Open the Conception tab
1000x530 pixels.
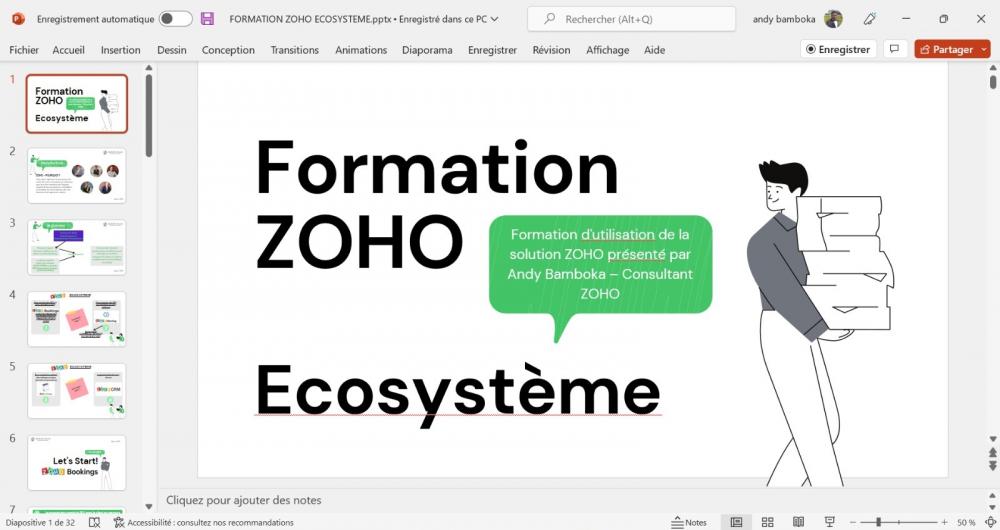(x=228, y=50)
